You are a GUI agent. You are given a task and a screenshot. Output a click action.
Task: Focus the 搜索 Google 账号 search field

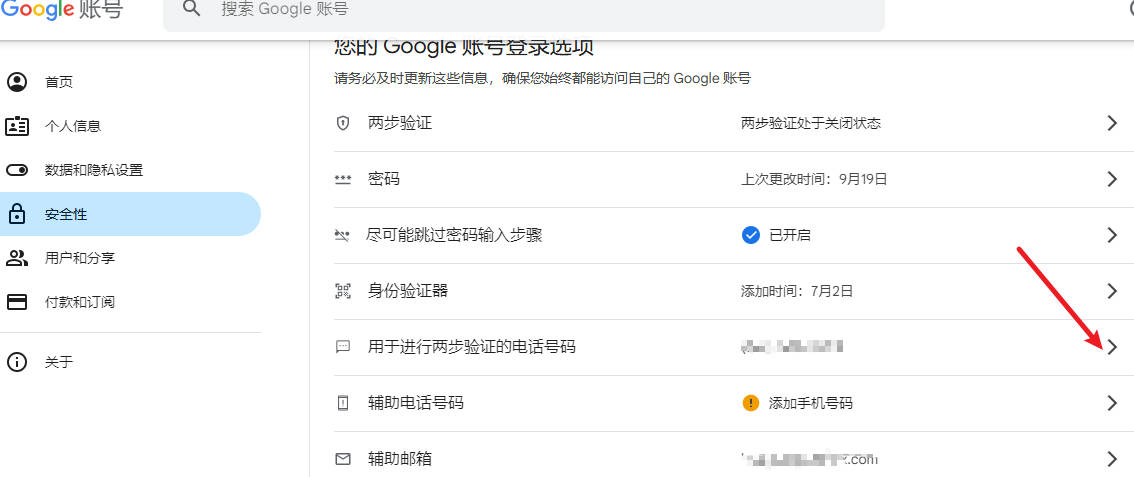pyautogui.click(x=524, y=14)
